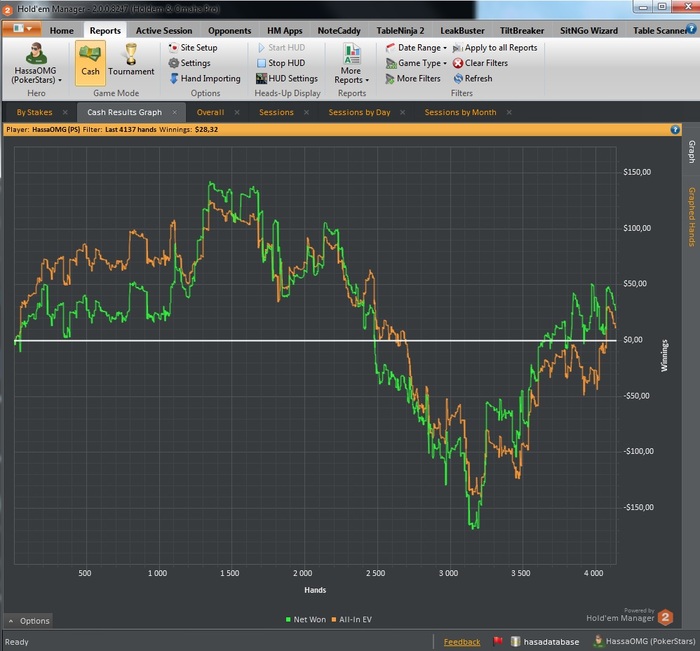The width and height of the screenshot is (700, 651).
Task: Switch to Active Session tab
Action: 164,30
